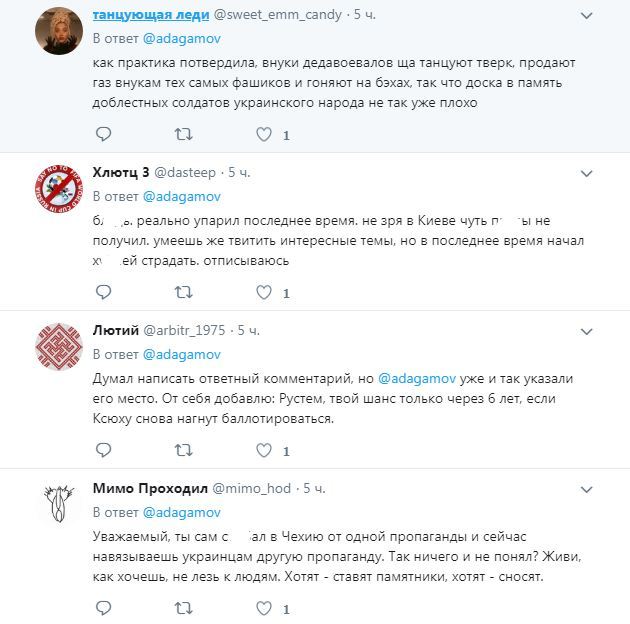This screenshot has height=624, width=630.
Task: Retweet the tweet by @mimo_hod
Action: [x=183, y=607]
